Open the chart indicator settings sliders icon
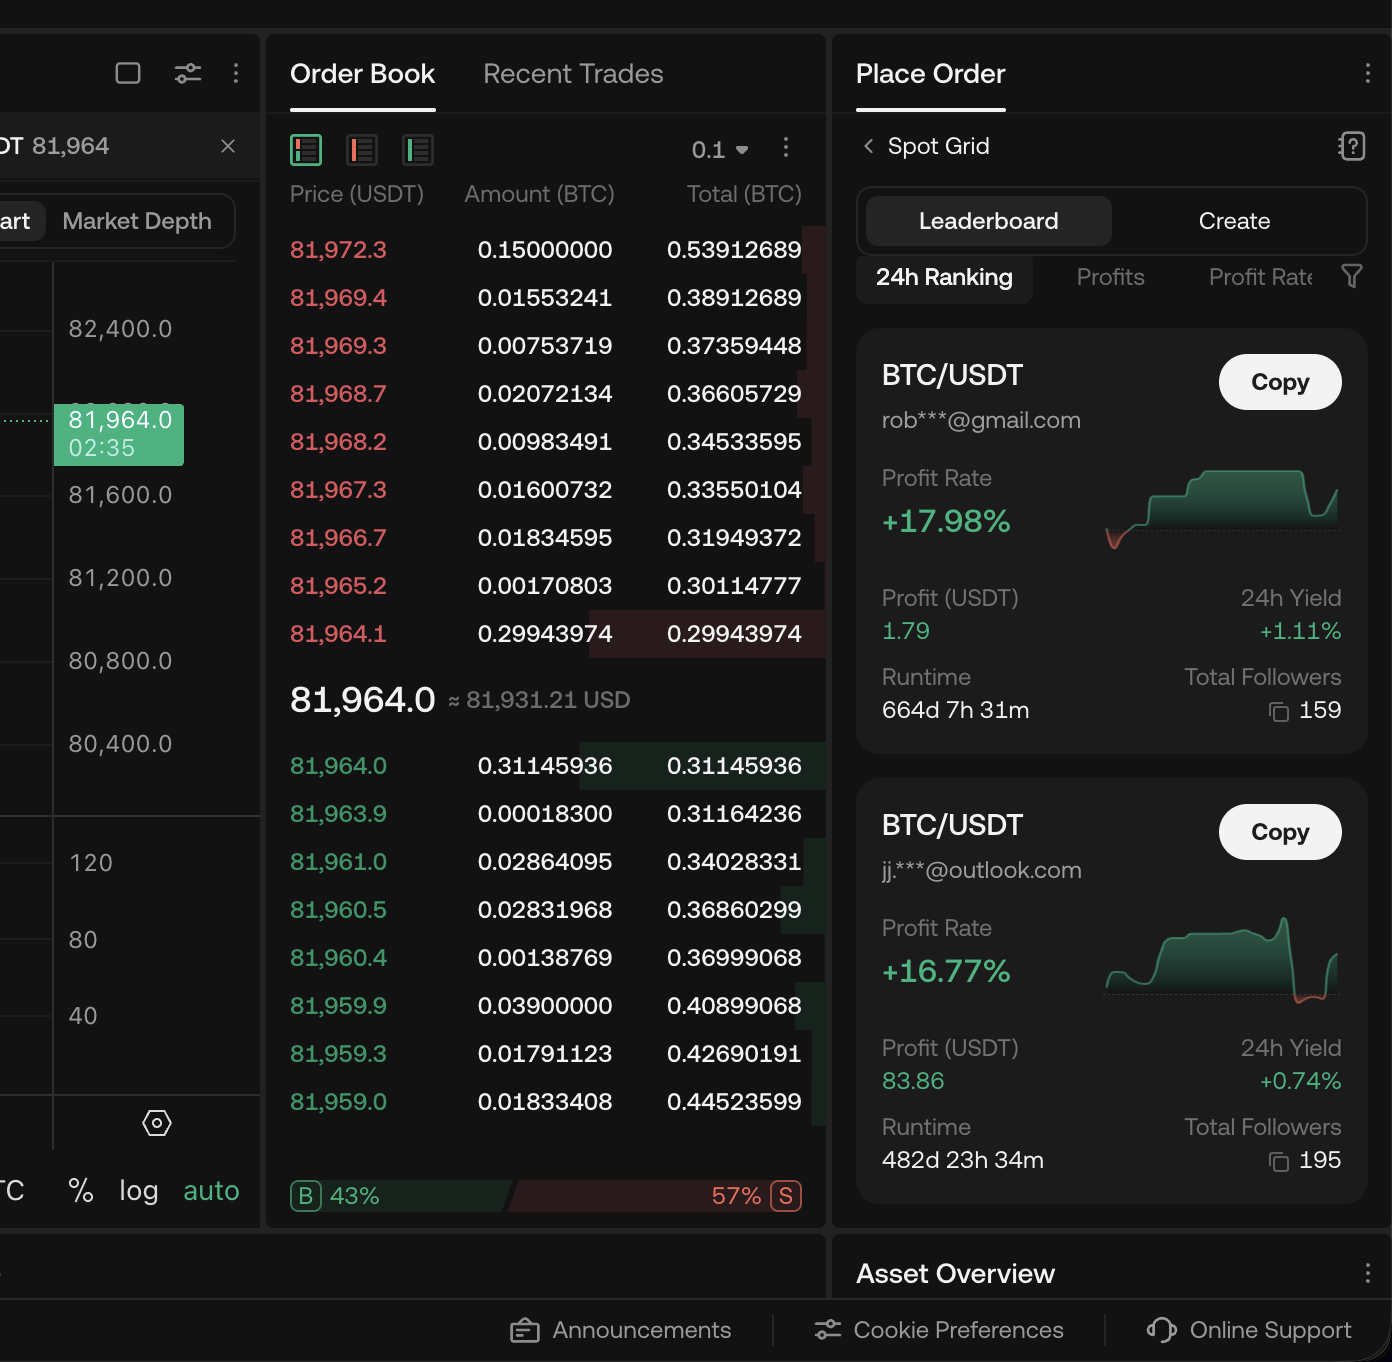Screen dimensions: 1392x1362 [188, 73]
